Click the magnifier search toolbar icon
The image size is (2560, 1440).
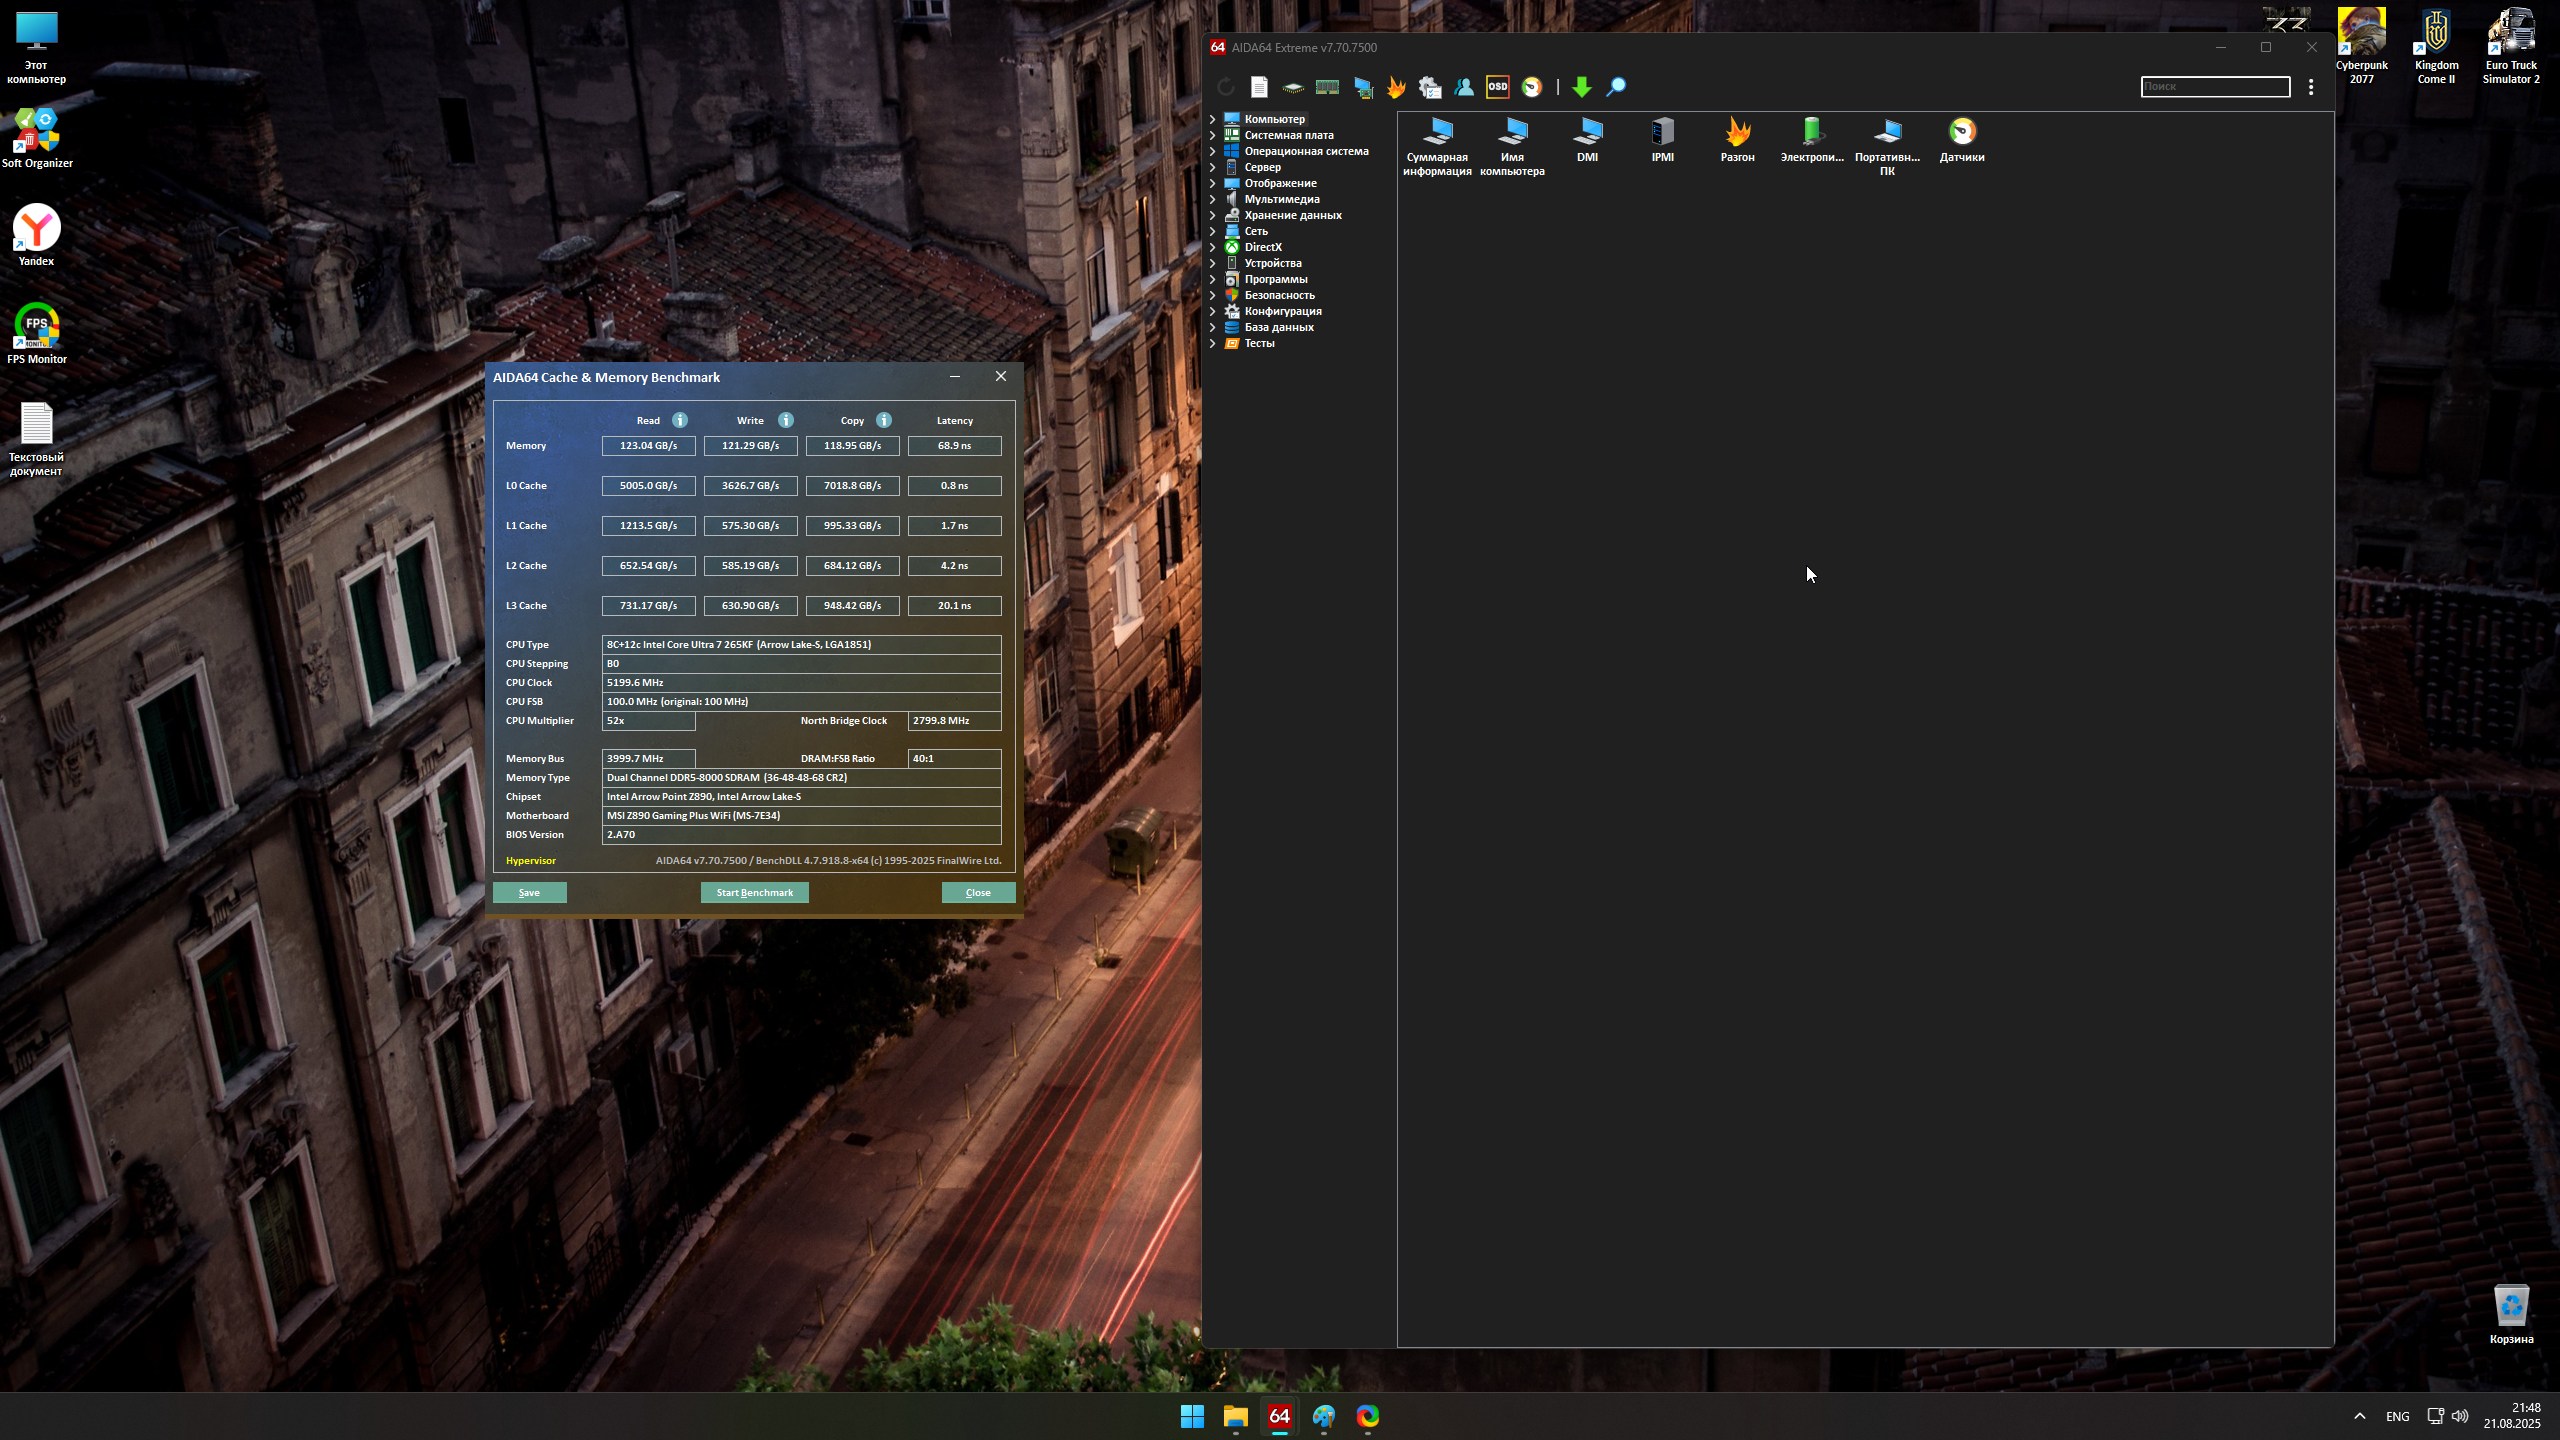(1615, 87)
